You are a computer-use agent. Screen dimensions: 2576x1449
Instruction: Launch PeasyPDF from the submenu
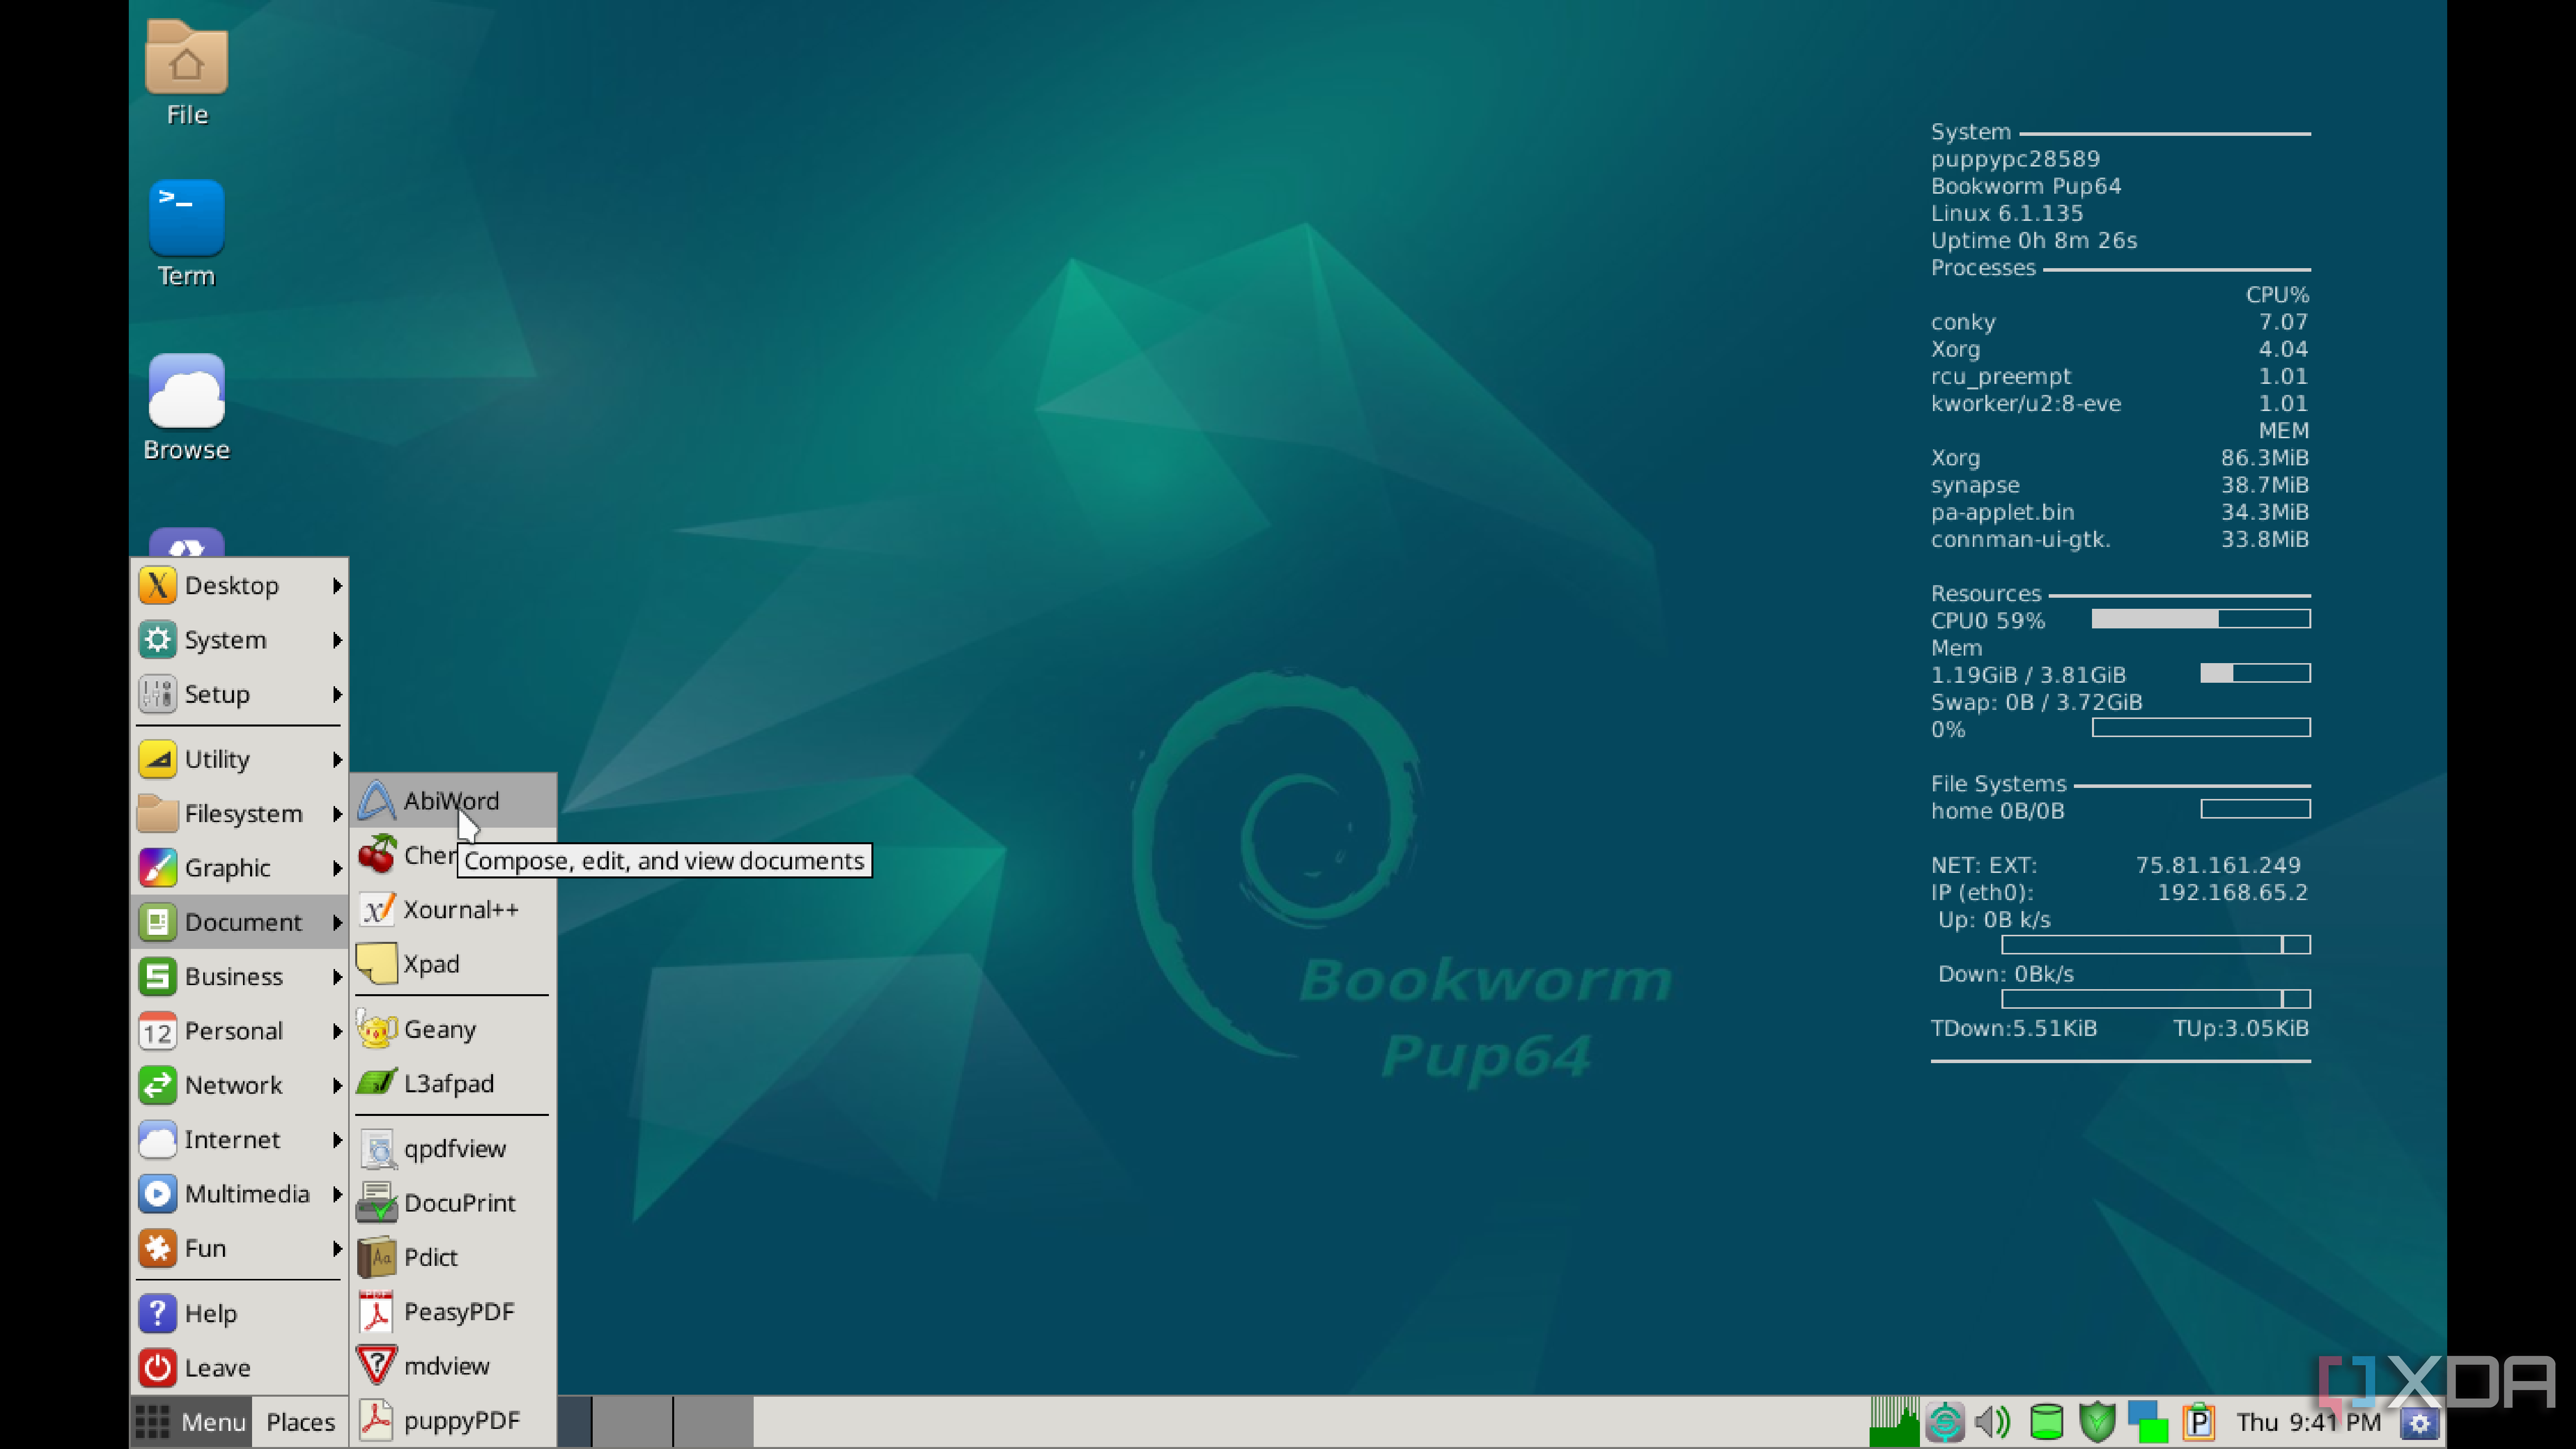tap(453, 1311)
